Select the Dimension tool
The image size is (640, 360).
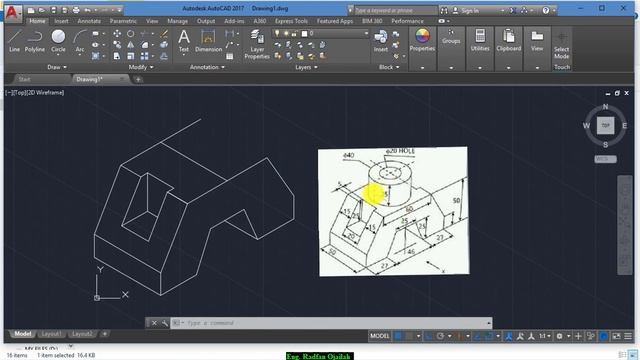coord(208,40)
